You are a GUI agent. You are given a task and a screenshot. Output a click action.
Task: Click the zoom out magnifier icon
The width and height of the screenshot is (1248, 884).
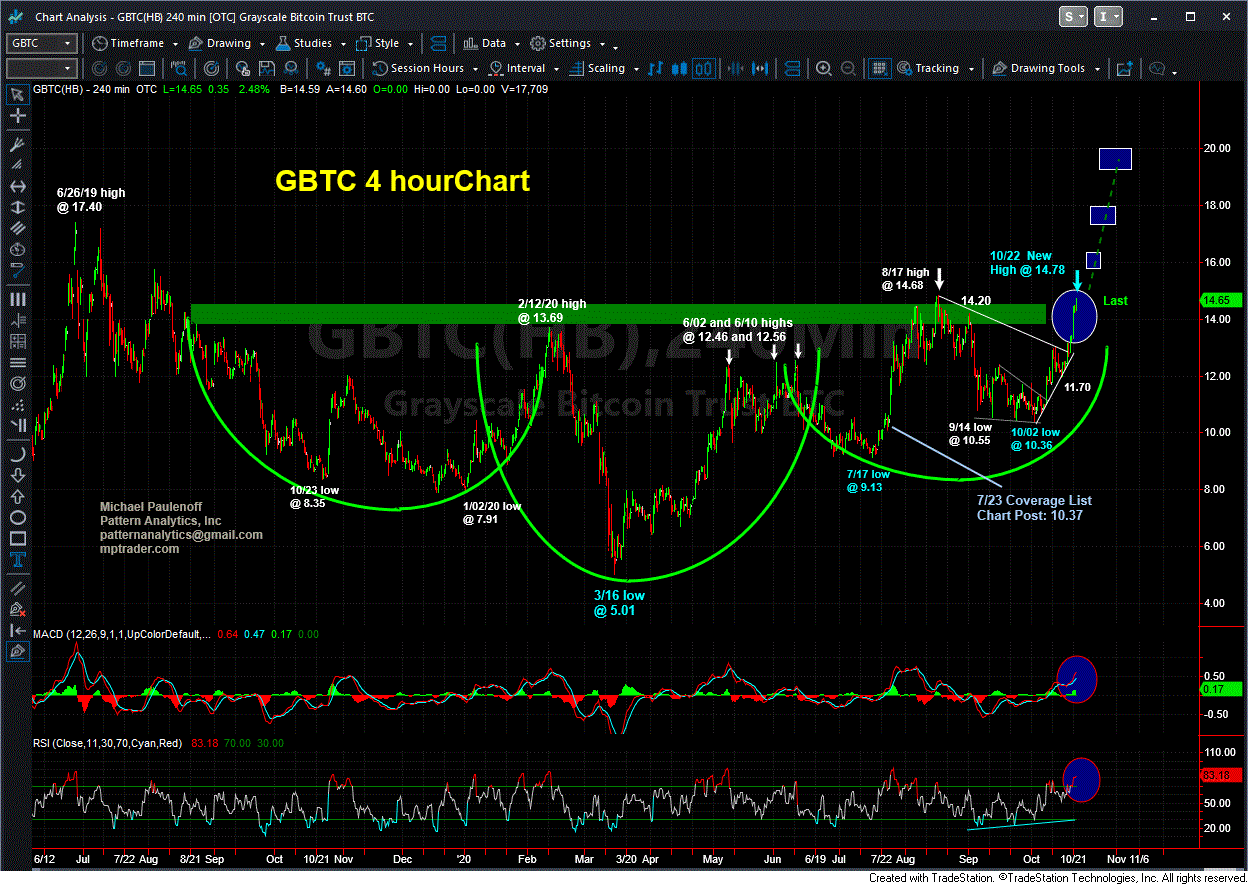click(x=848, y=68)
